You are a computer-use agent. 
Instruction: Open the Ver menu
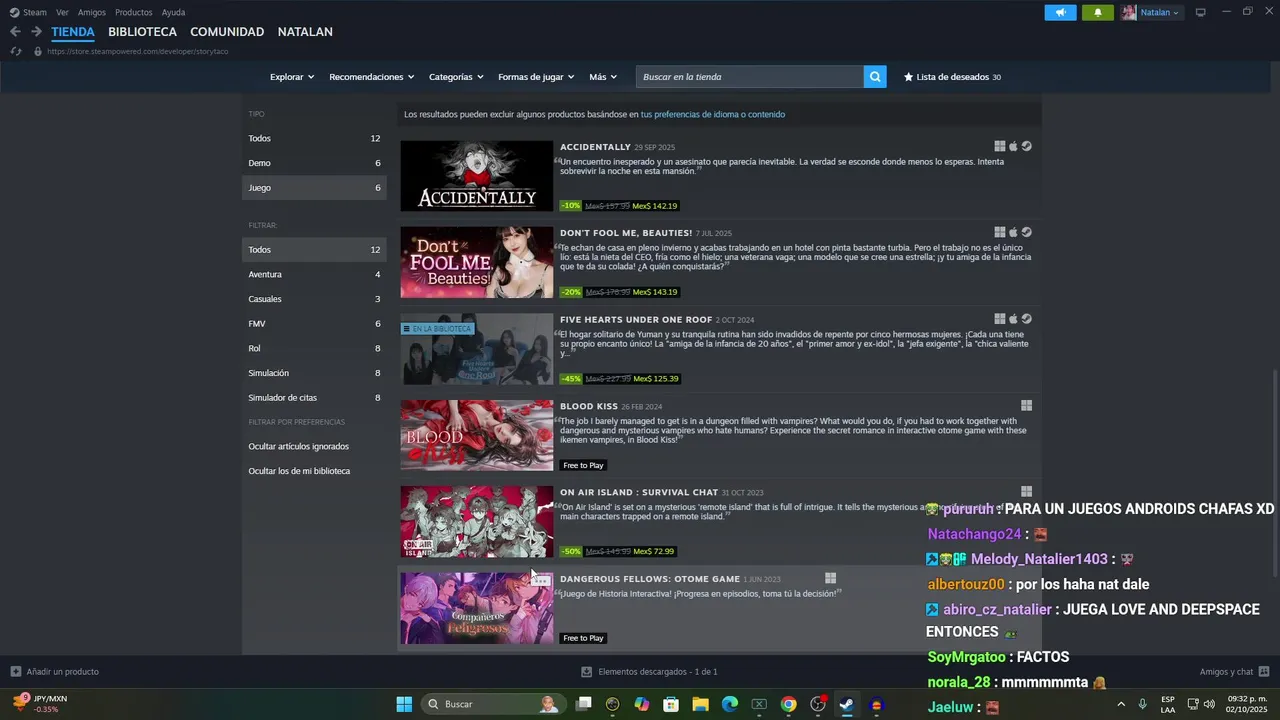coord(62,12)
